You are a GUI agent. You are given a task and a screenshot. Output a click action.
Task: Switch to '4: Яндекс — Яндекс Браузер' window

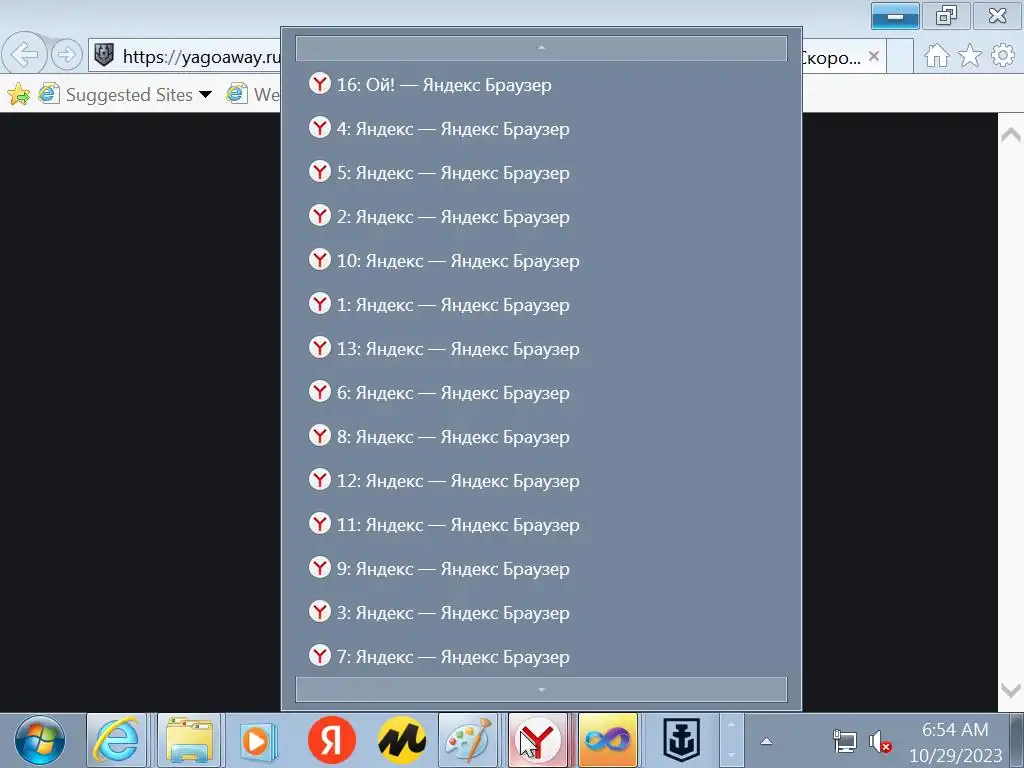(x=541, y=129)
